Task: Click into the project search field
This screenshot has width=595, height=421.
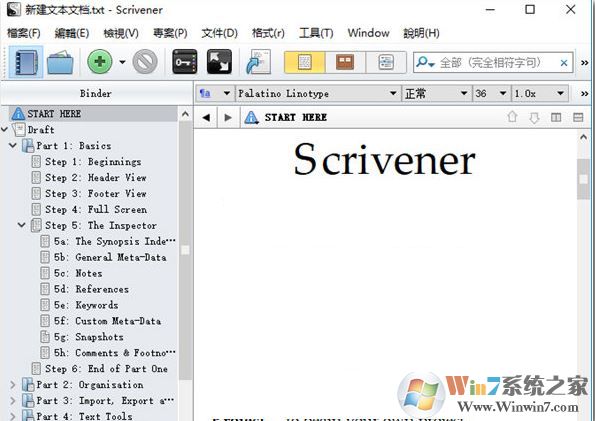Action: click(x=493, y=62)
